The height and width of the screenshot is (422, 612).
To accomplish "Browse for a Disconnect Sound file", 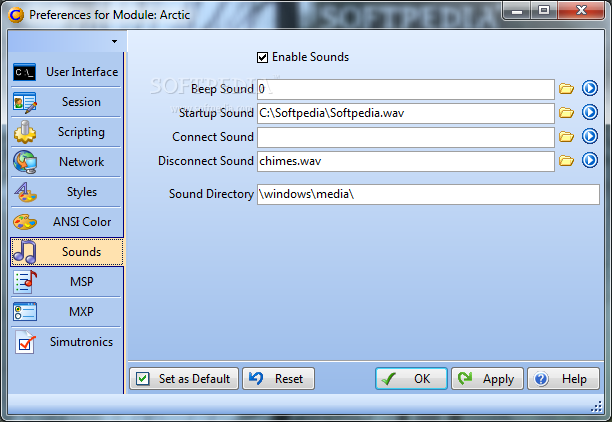I will pyautogui.click(x=566, y=160).
